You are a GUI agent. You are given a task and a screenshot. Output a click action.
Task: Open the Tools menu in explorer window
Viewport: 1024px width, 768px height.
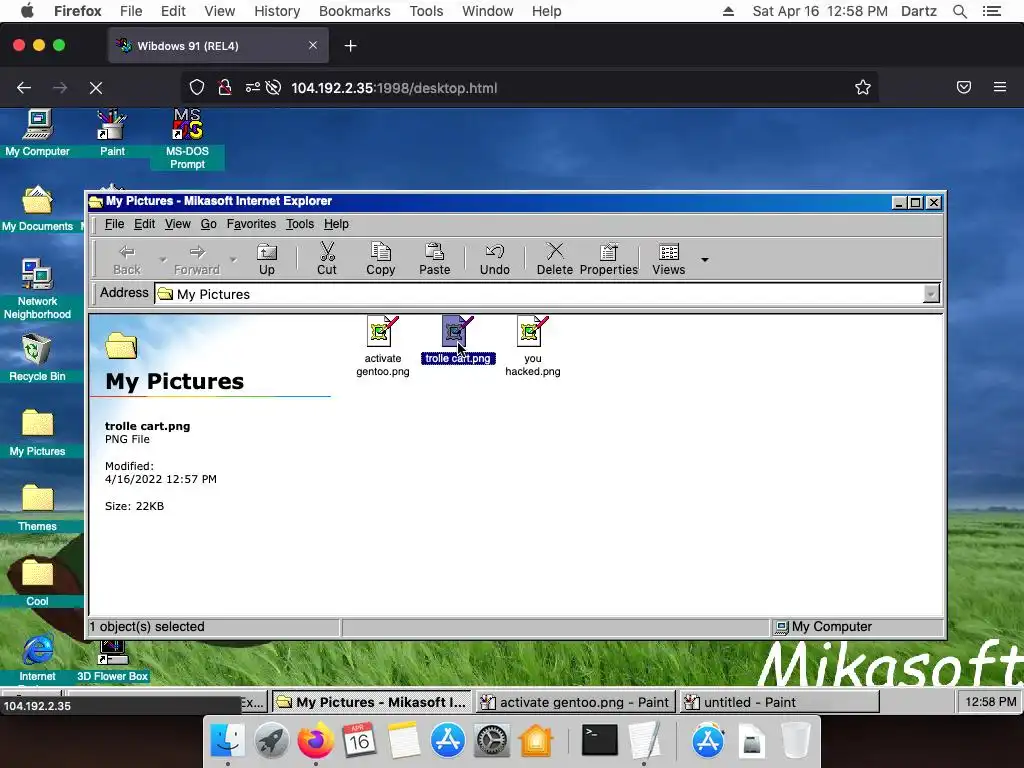tap(300, 224)
